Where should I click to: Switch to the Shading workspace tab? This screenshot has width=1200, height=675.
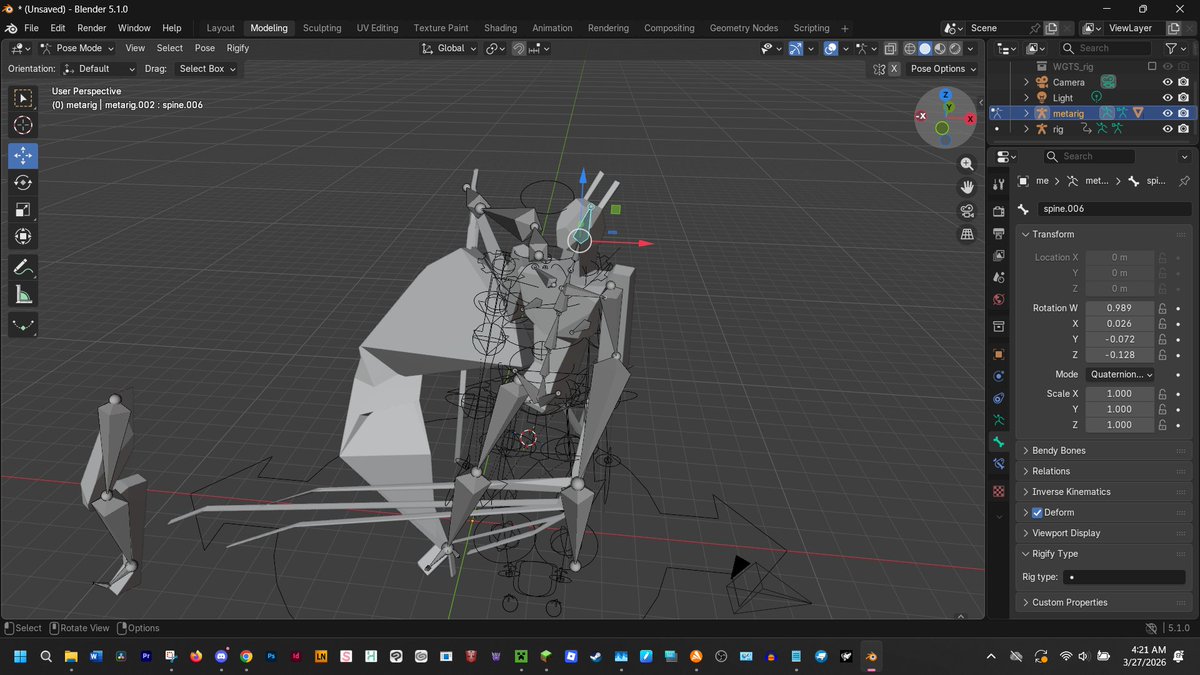(500, 28)
